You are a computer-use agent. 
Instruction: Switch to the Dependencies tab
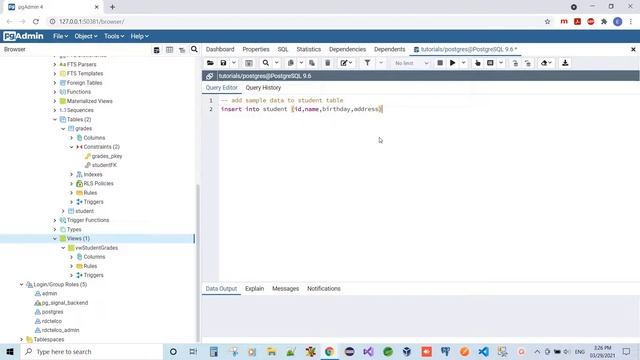(347, 49)
